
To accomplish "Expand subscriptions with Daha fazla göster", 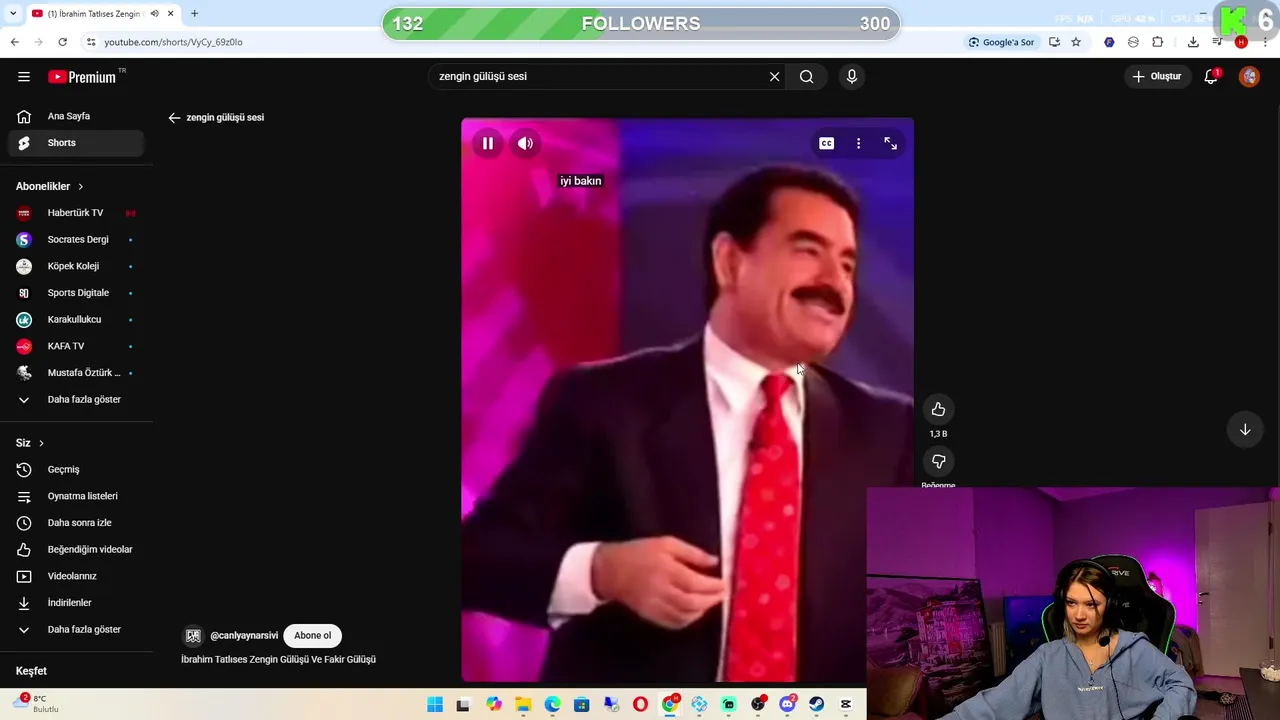I will (x=76, y=400).
